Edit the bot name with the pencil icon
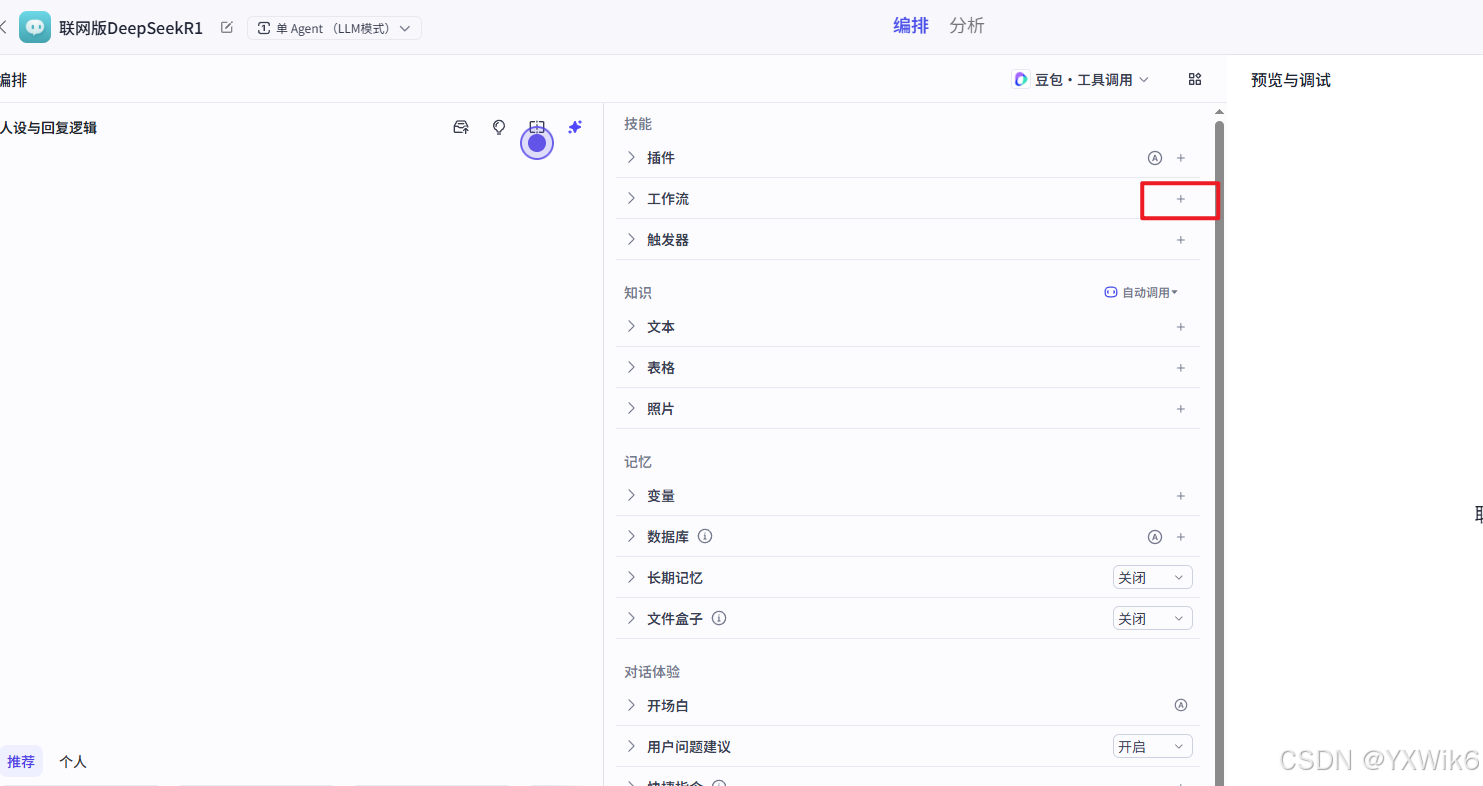The height and width of the screenshot is (786, 1483). pos(227,27)
